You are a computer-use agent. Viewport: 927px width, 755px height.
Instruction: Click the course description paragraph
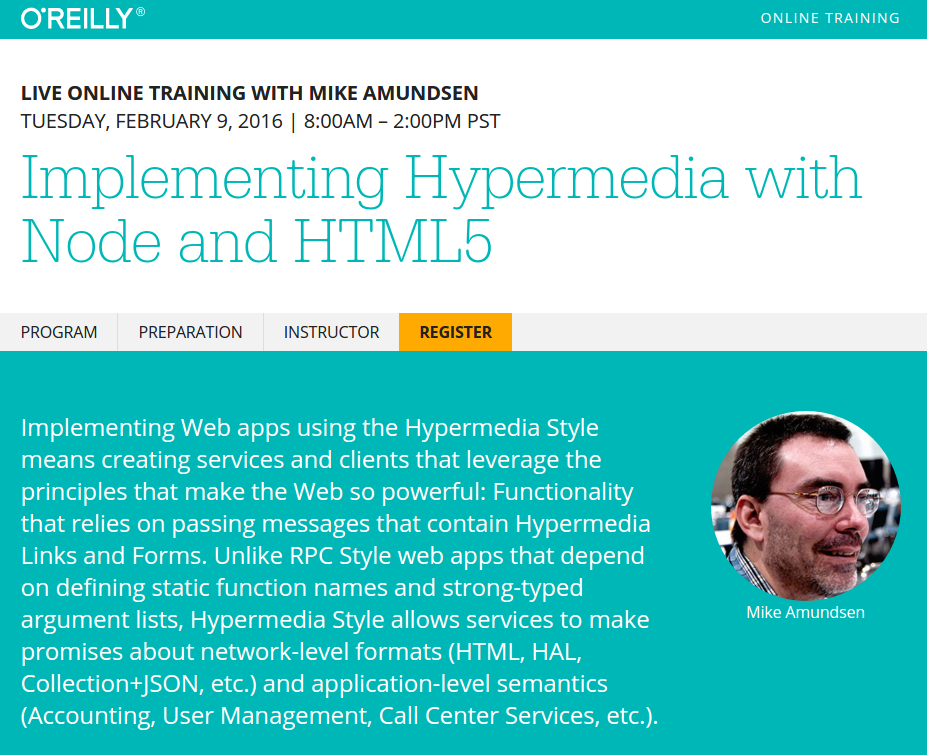tap(339, 572)
